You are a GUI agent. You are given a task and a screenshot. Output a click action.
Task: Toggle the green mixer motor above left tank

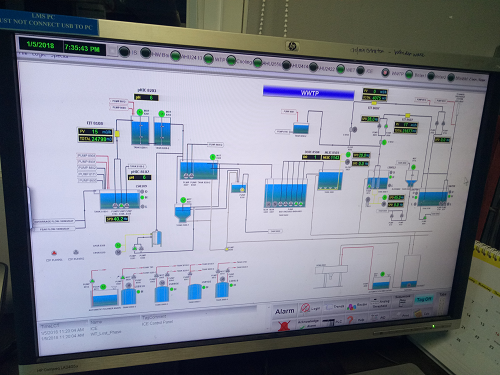coord(140,113)
